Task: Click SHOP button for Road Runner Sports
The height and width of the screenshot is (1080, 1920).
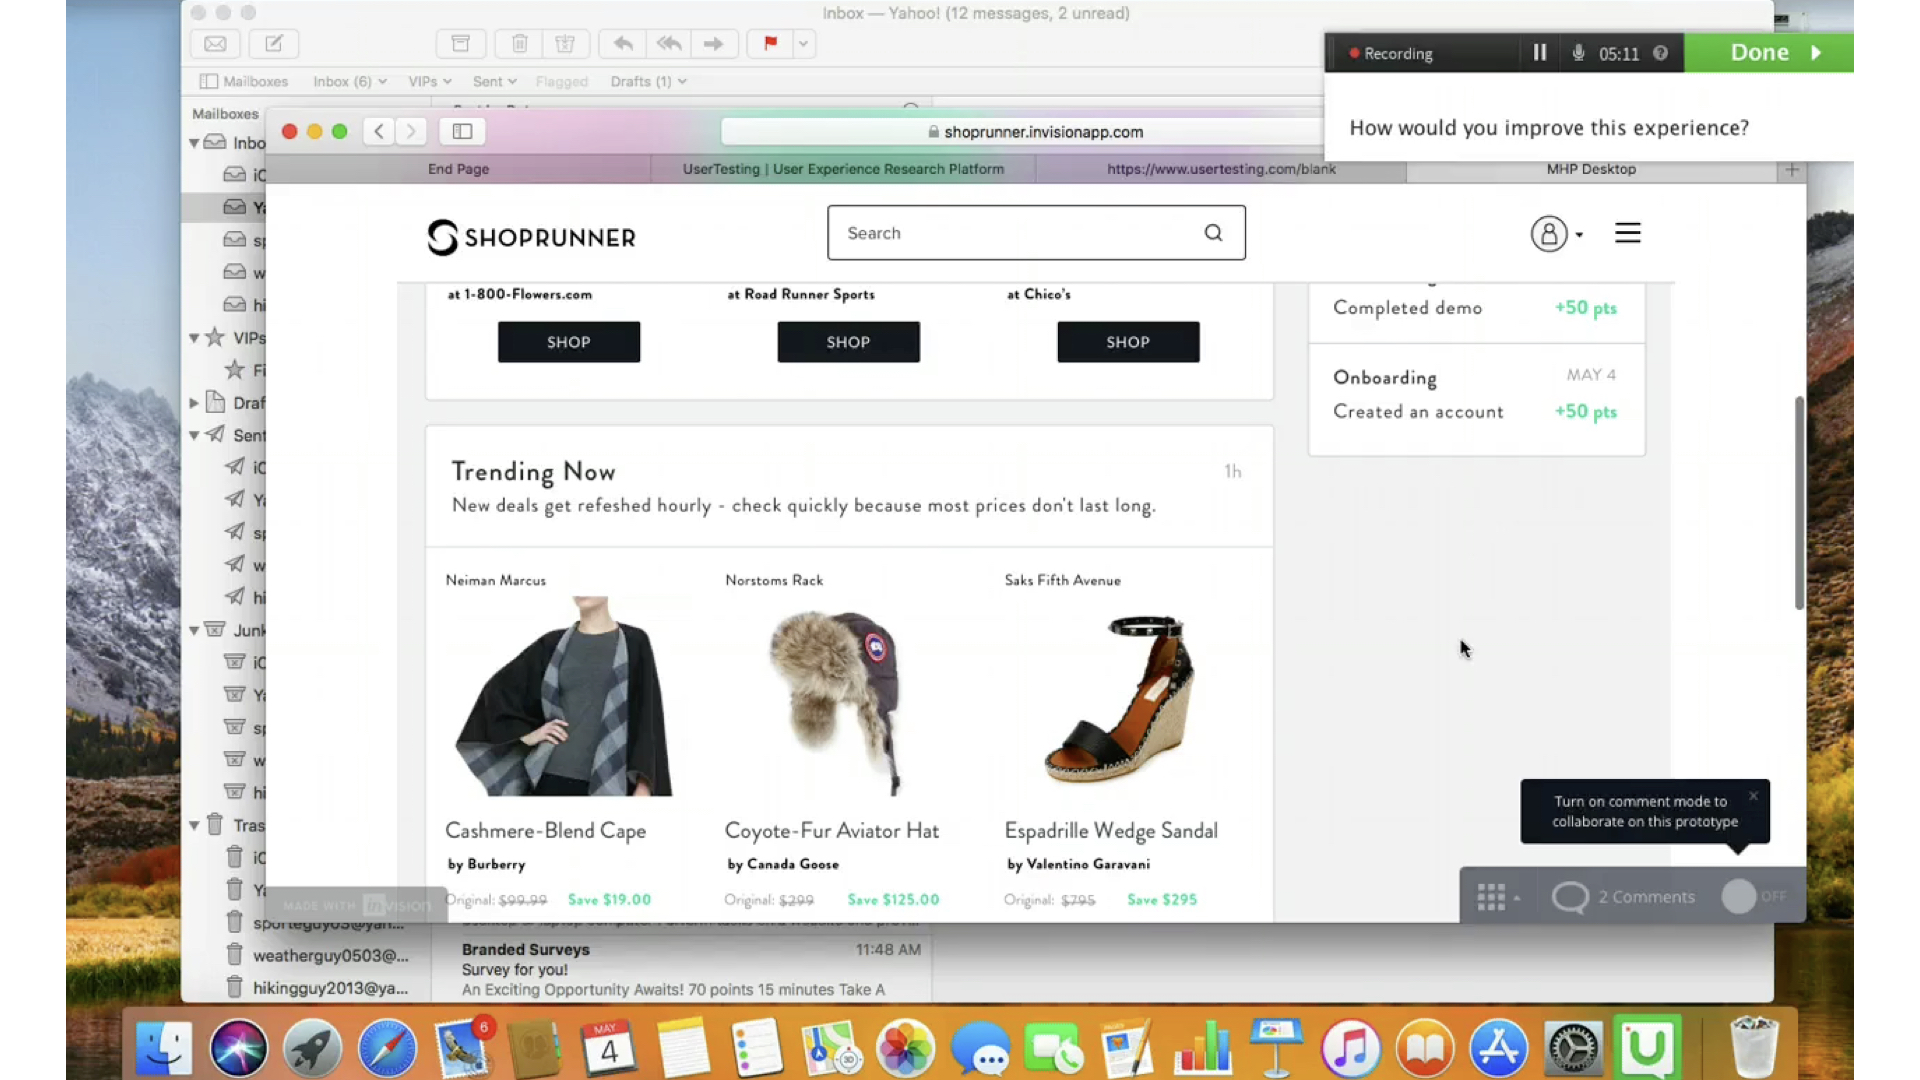Action: pyautogui.click(x=848, y=342)
